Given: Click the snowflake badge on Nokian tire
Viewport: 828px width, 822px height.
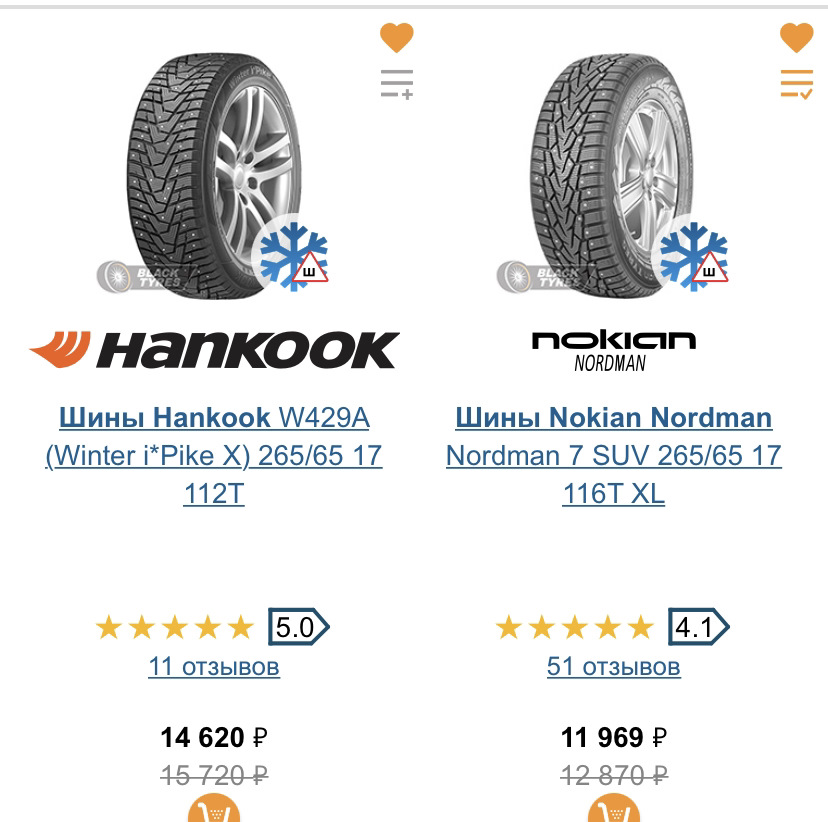Looking at the screenshot, I should (x=693, y=255).
